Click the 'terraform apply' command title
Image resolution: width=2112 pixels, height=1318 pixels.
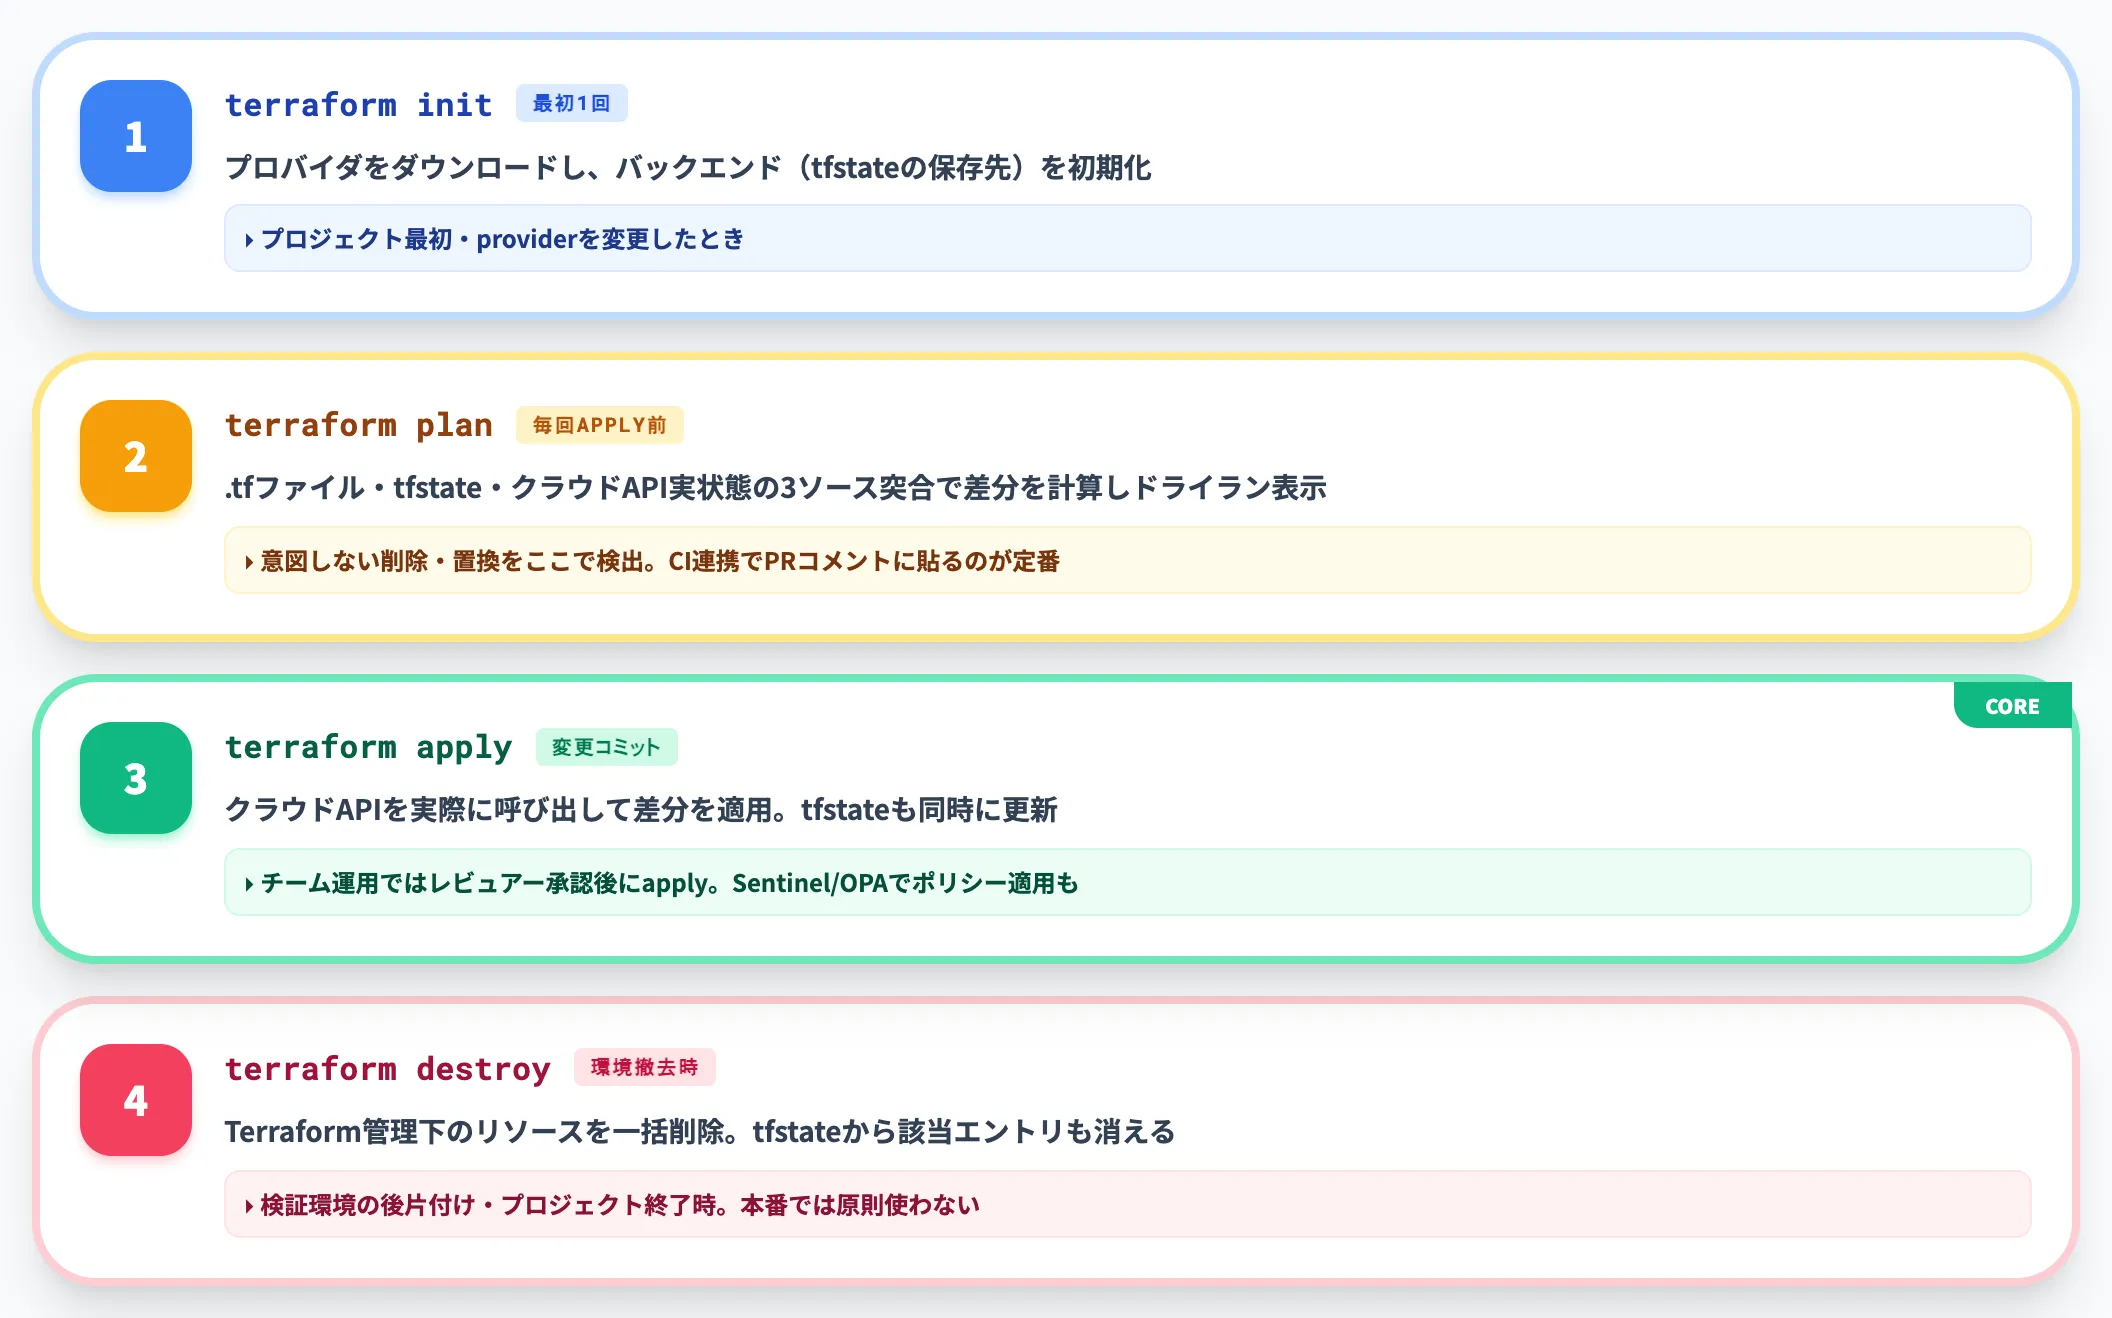[x=368, y=747]
